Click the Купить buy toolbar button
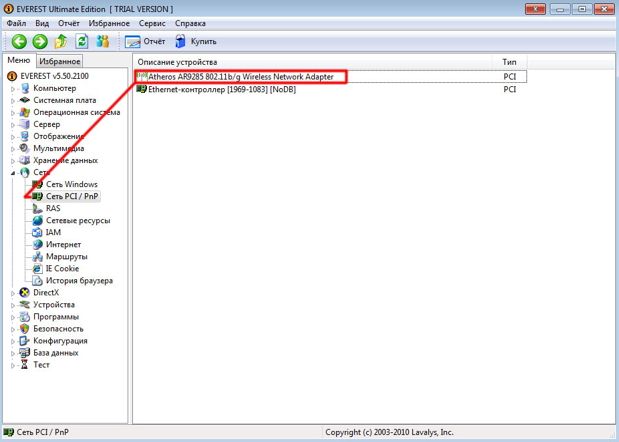The height and width of the screenshot is (442, 619). pyautogui.click(x=196, y=41)
